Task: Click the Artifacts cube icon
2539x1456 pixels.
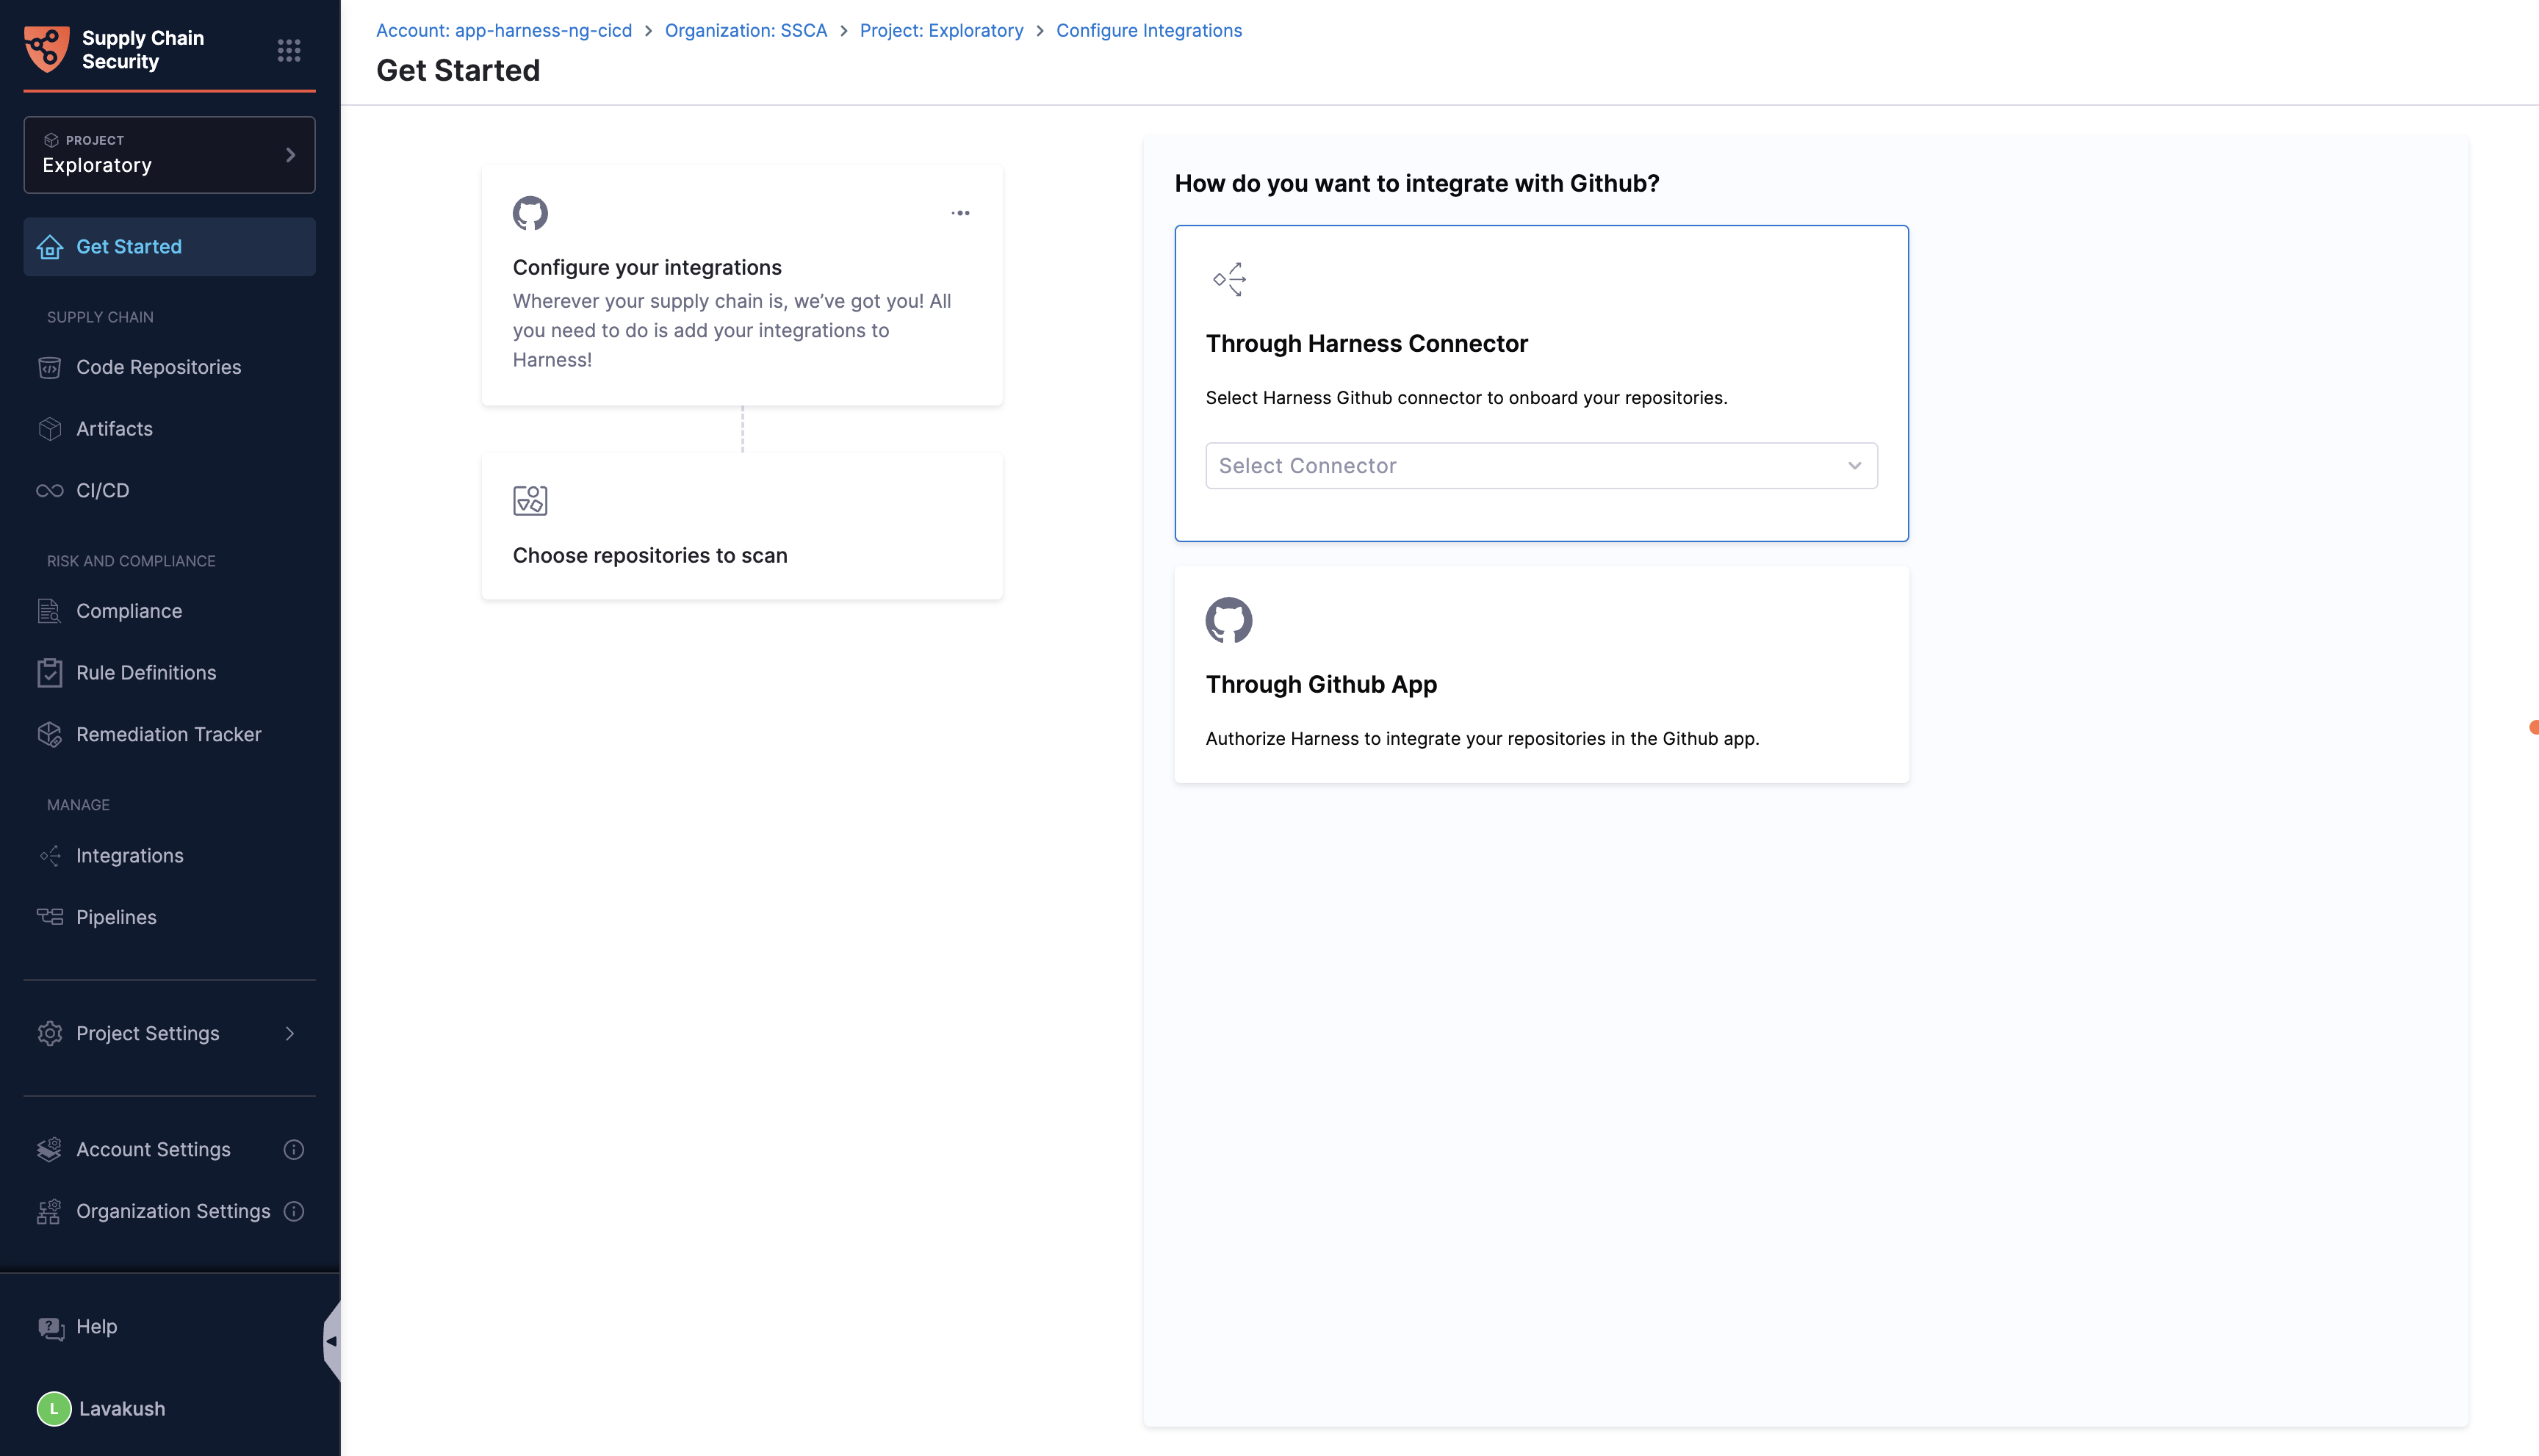Action: [x=50, y=429]
